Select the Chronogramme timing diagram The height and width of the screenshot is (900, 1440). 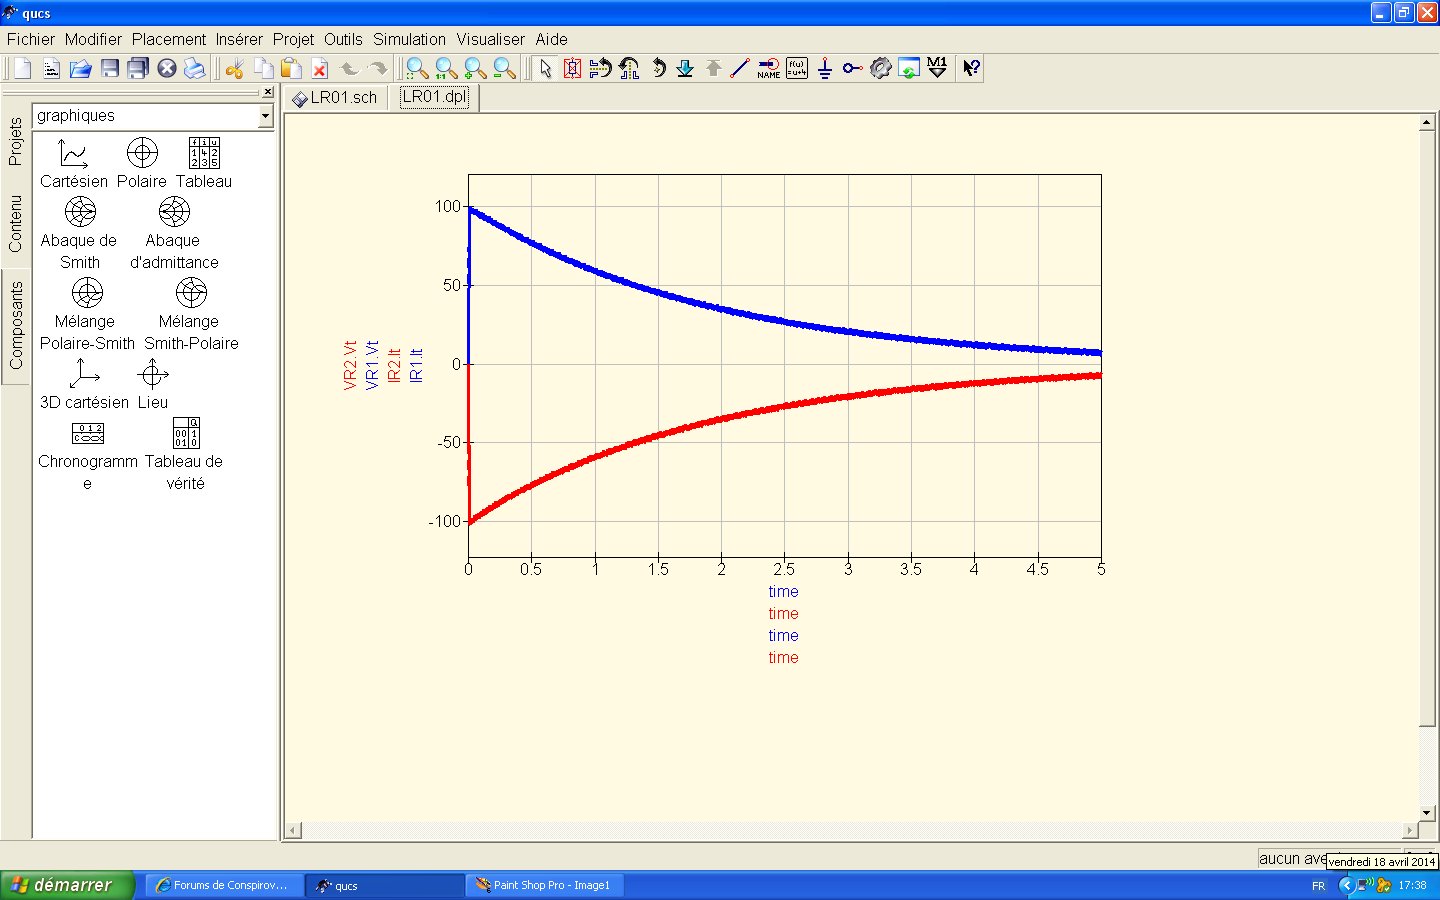tap(88, 455)
